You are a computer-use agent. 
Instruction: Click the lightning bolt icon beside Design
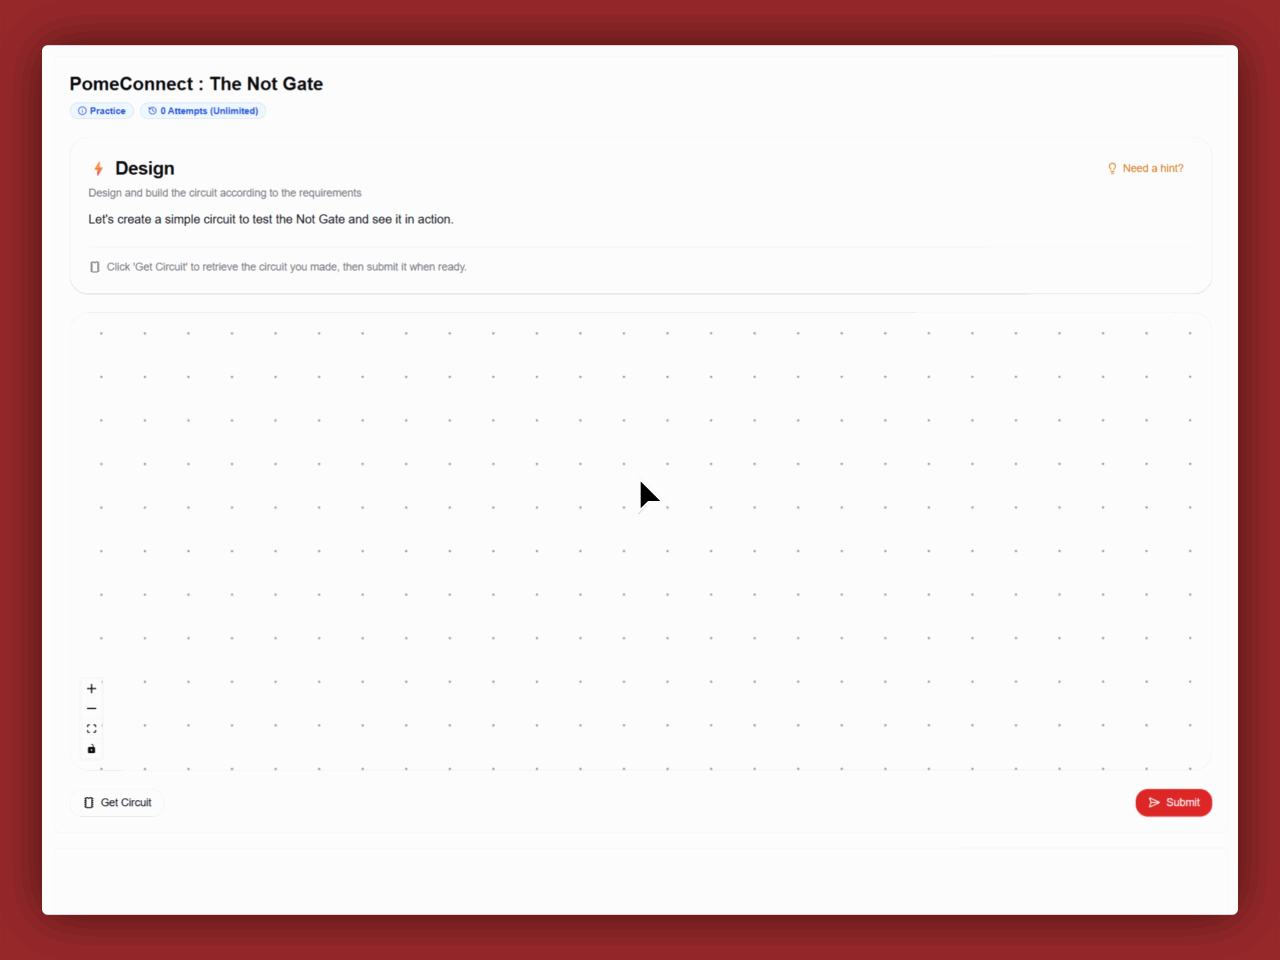98,168
